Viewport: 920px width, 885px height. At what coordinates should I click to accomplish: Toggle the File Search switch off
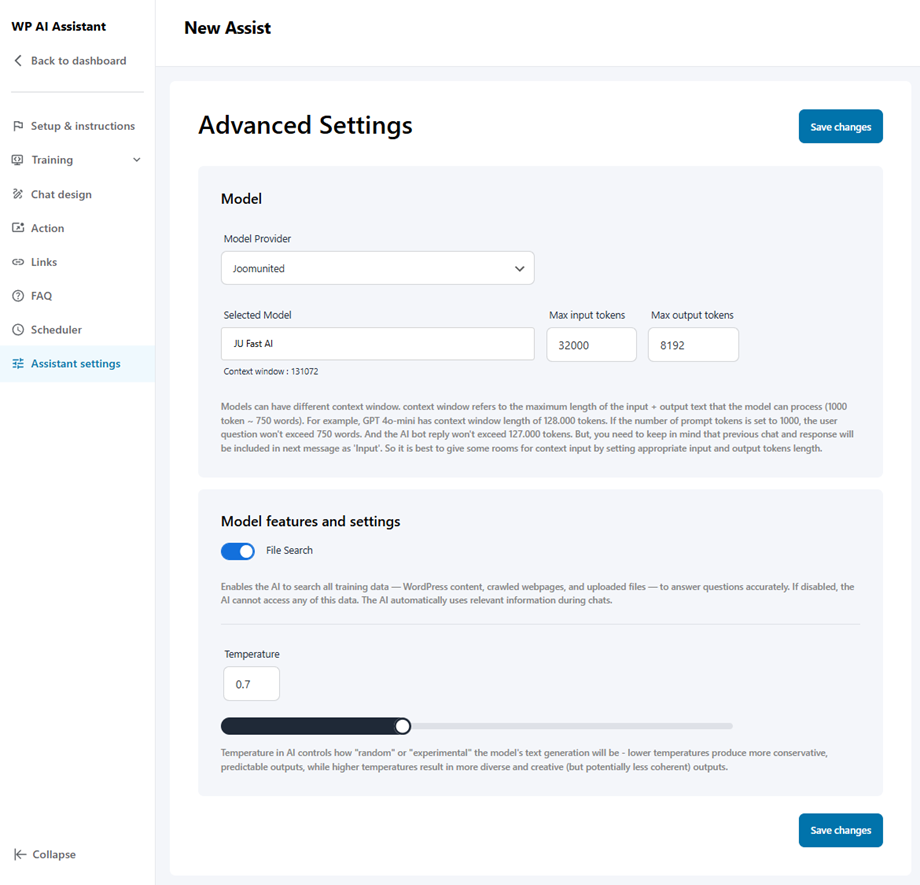point(237,551)
